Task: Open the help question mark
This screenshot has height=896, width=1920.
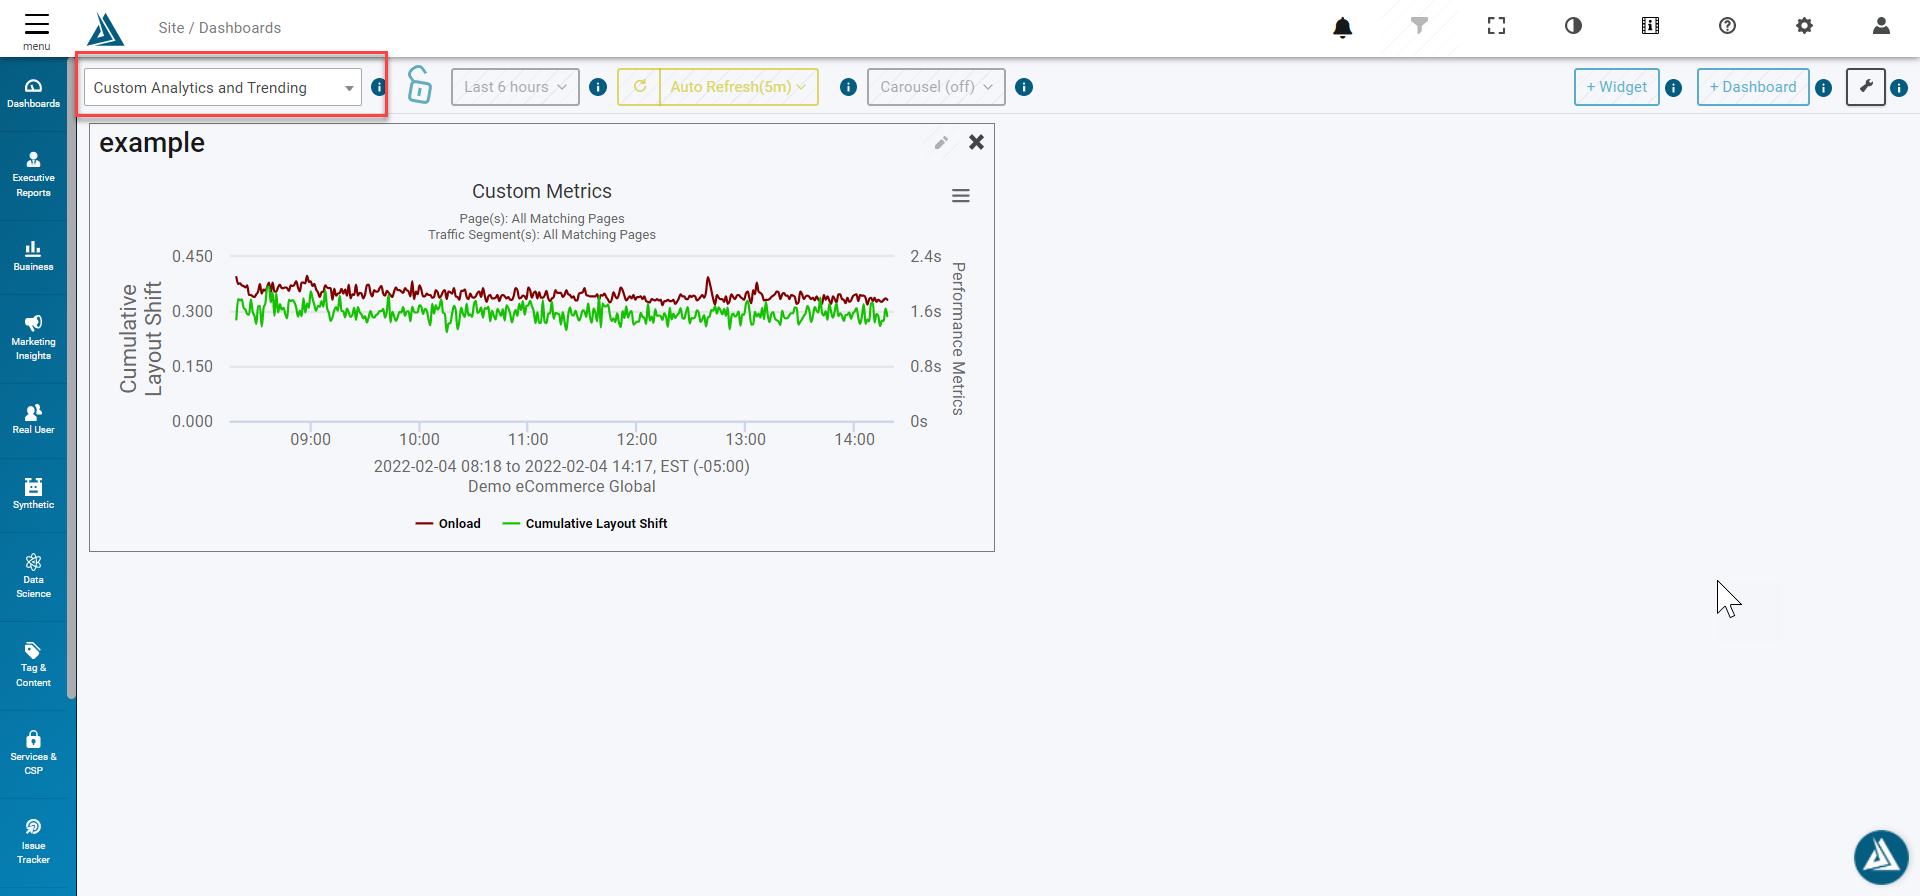Action: click(1727, 26)
